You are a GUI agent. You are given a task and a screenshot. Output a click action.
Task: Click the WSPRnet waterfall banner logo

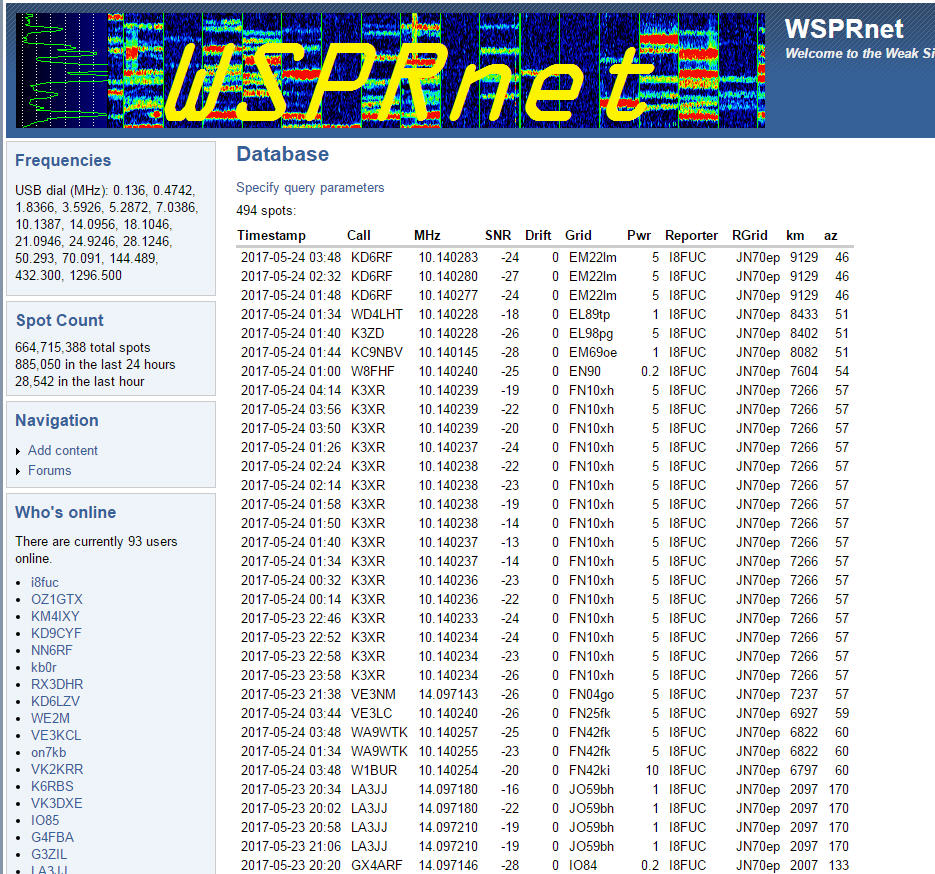click(391, 70)
